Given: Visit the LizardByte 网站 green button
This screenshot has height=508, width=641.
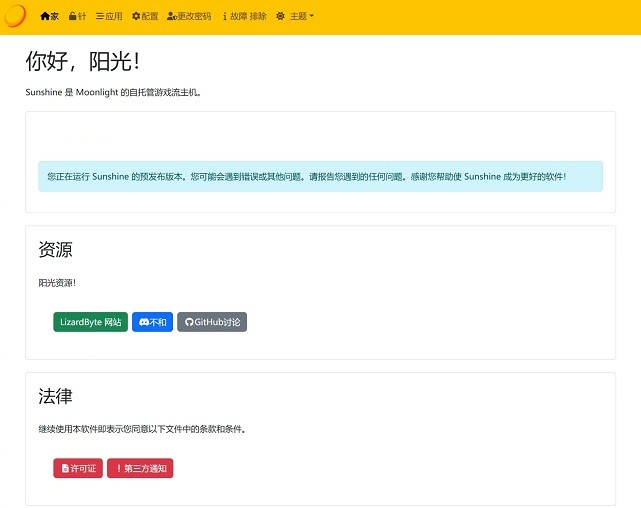Looking at the screenshot, I should (x=90, y=322).
